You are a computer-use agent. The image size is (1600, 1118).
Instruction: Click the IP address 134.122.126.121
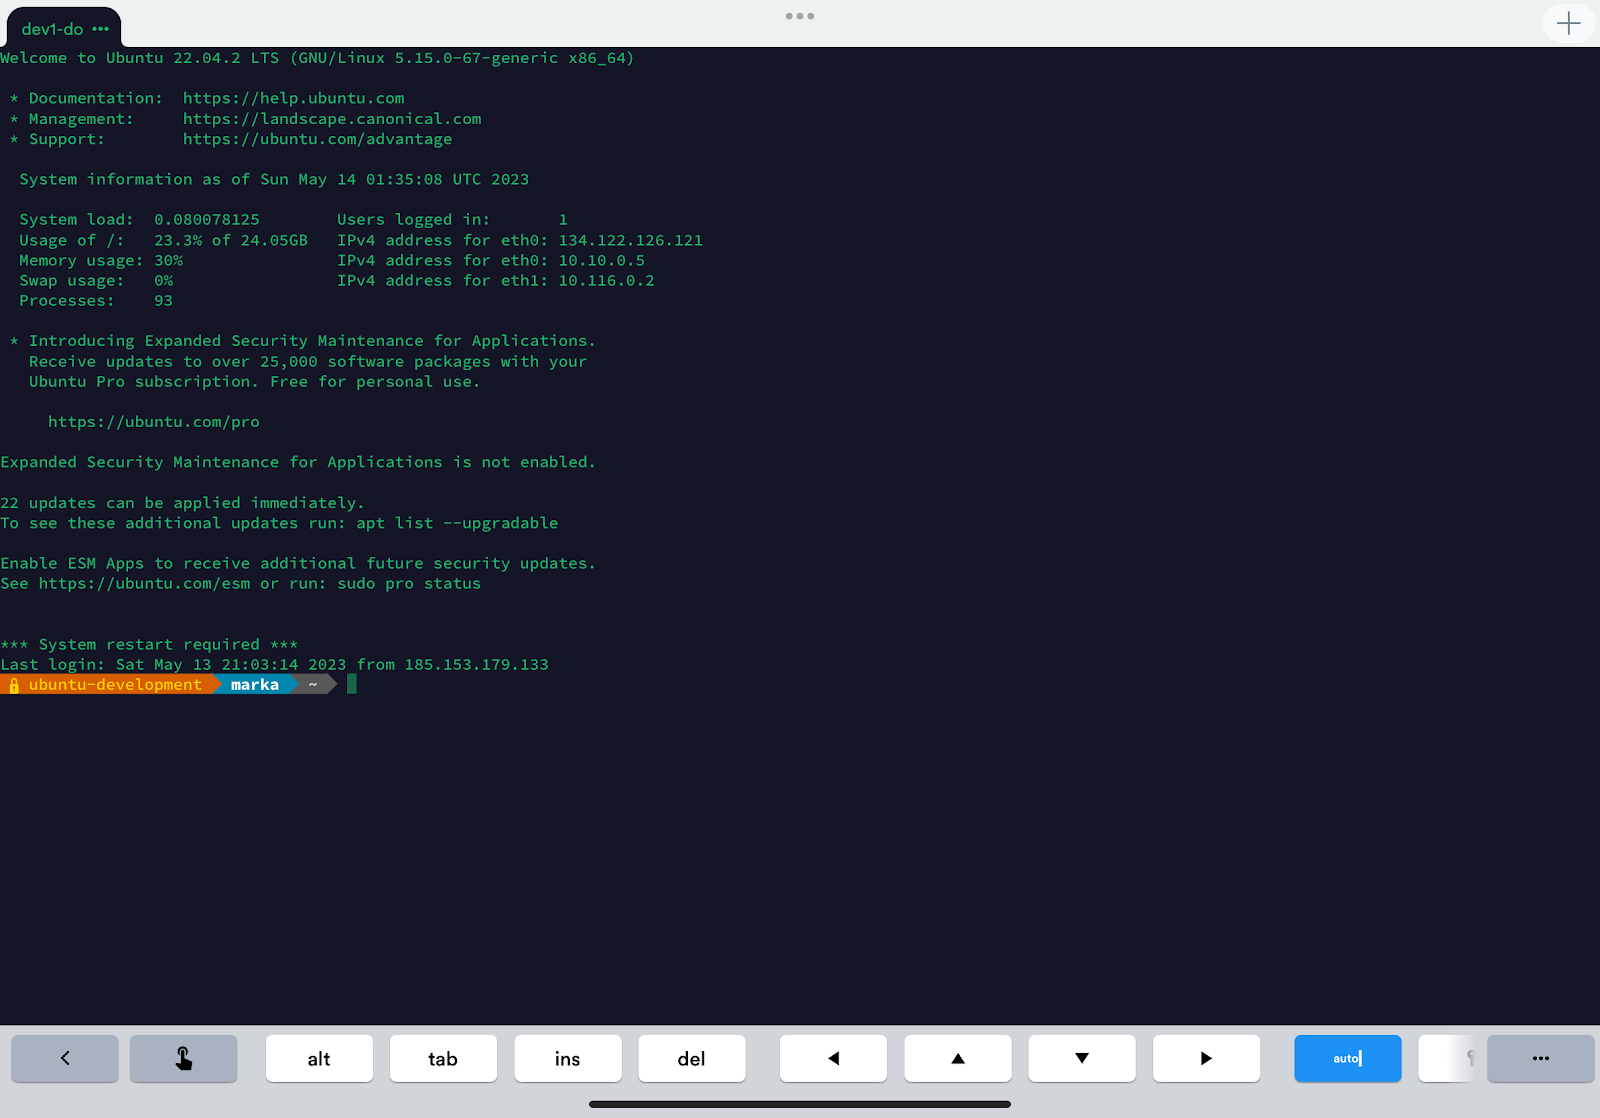click(x=630, y=240)
